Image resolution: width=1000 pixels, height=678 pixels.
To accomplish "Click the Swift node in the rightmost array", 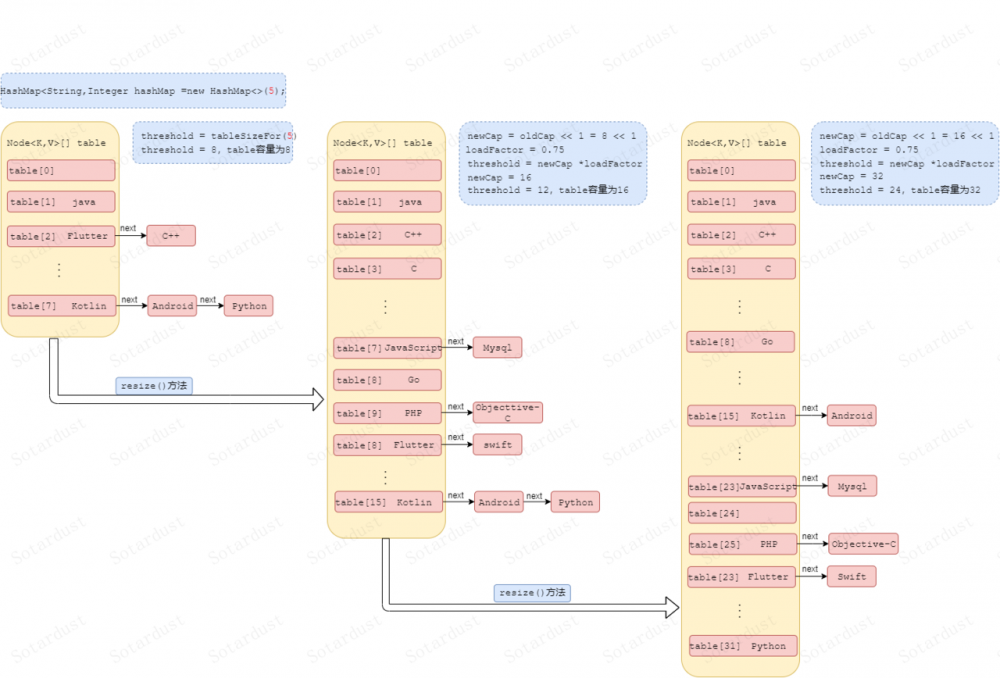I will coord(852,576).
